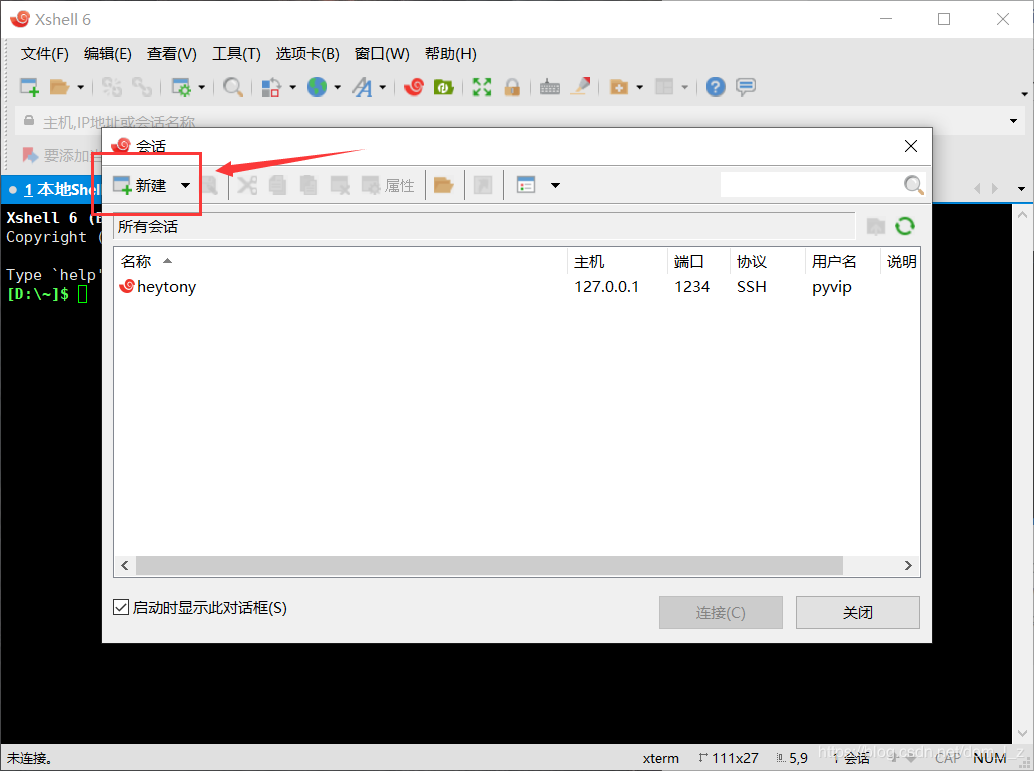Click the paste icon in session dialog toolbar
The height and width of the screenshot is (771, 1034).
308,185
